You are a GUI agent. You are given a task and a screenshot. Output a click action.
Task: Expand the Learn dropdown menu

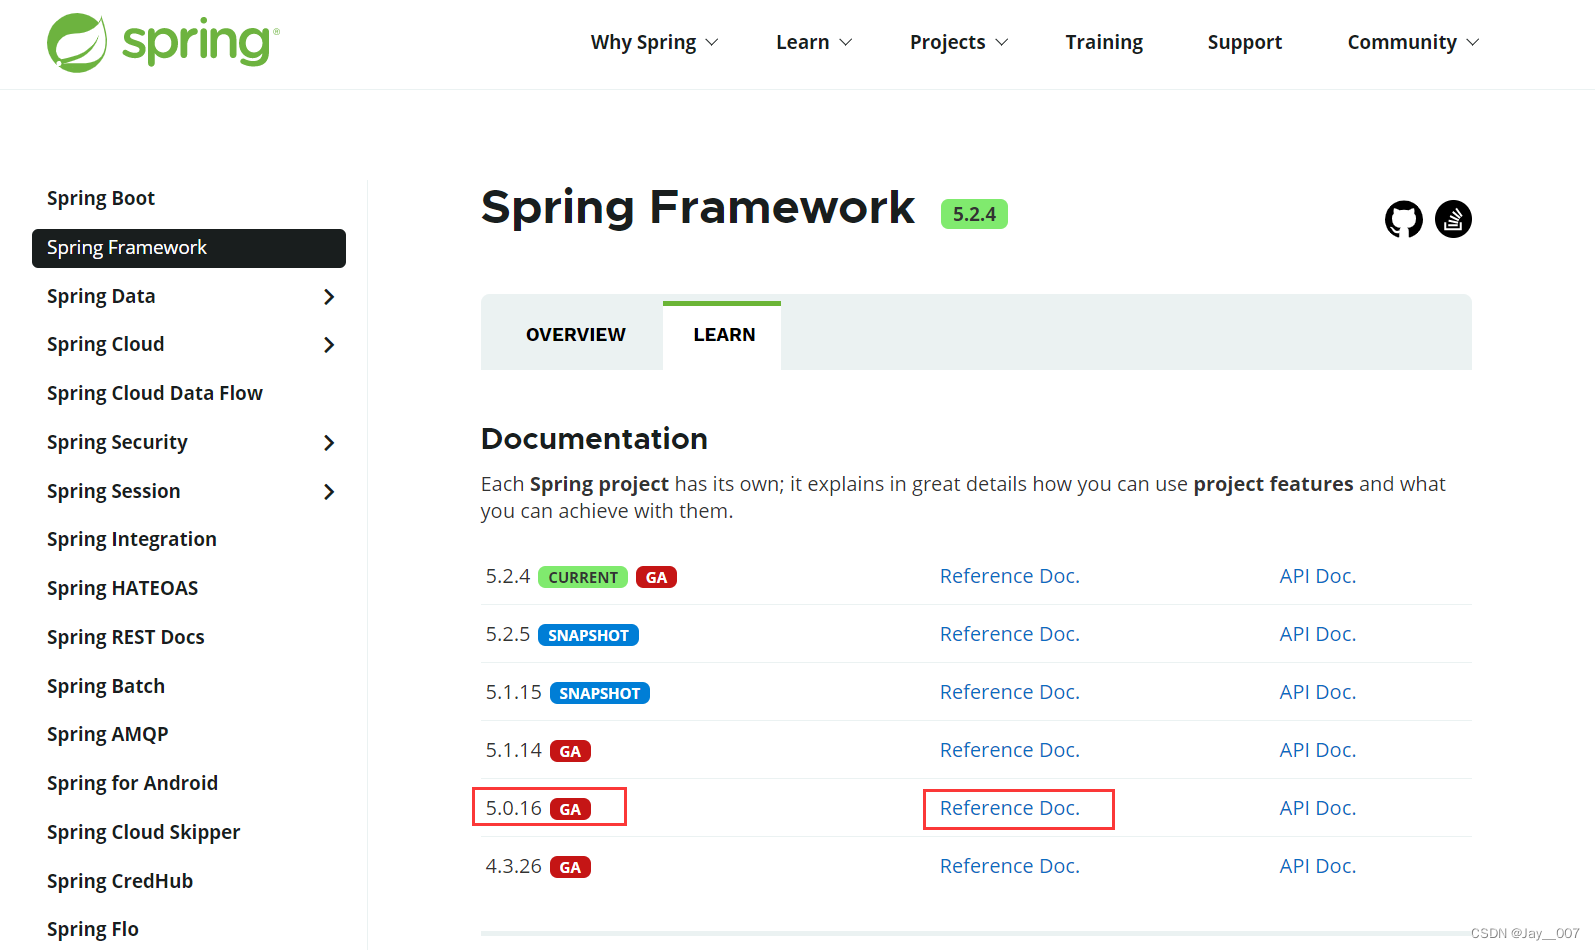(x=814, y=42)
